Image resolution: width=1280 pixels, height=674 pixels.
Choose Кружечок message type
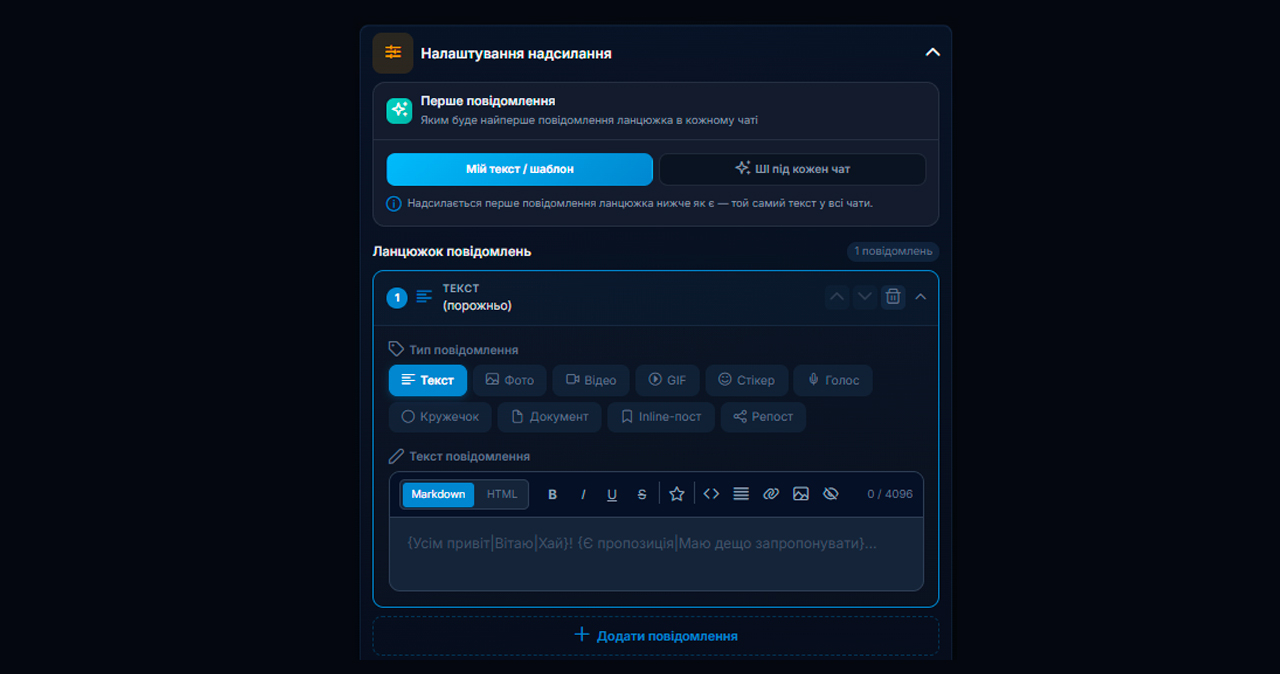[x=440, y=417]
